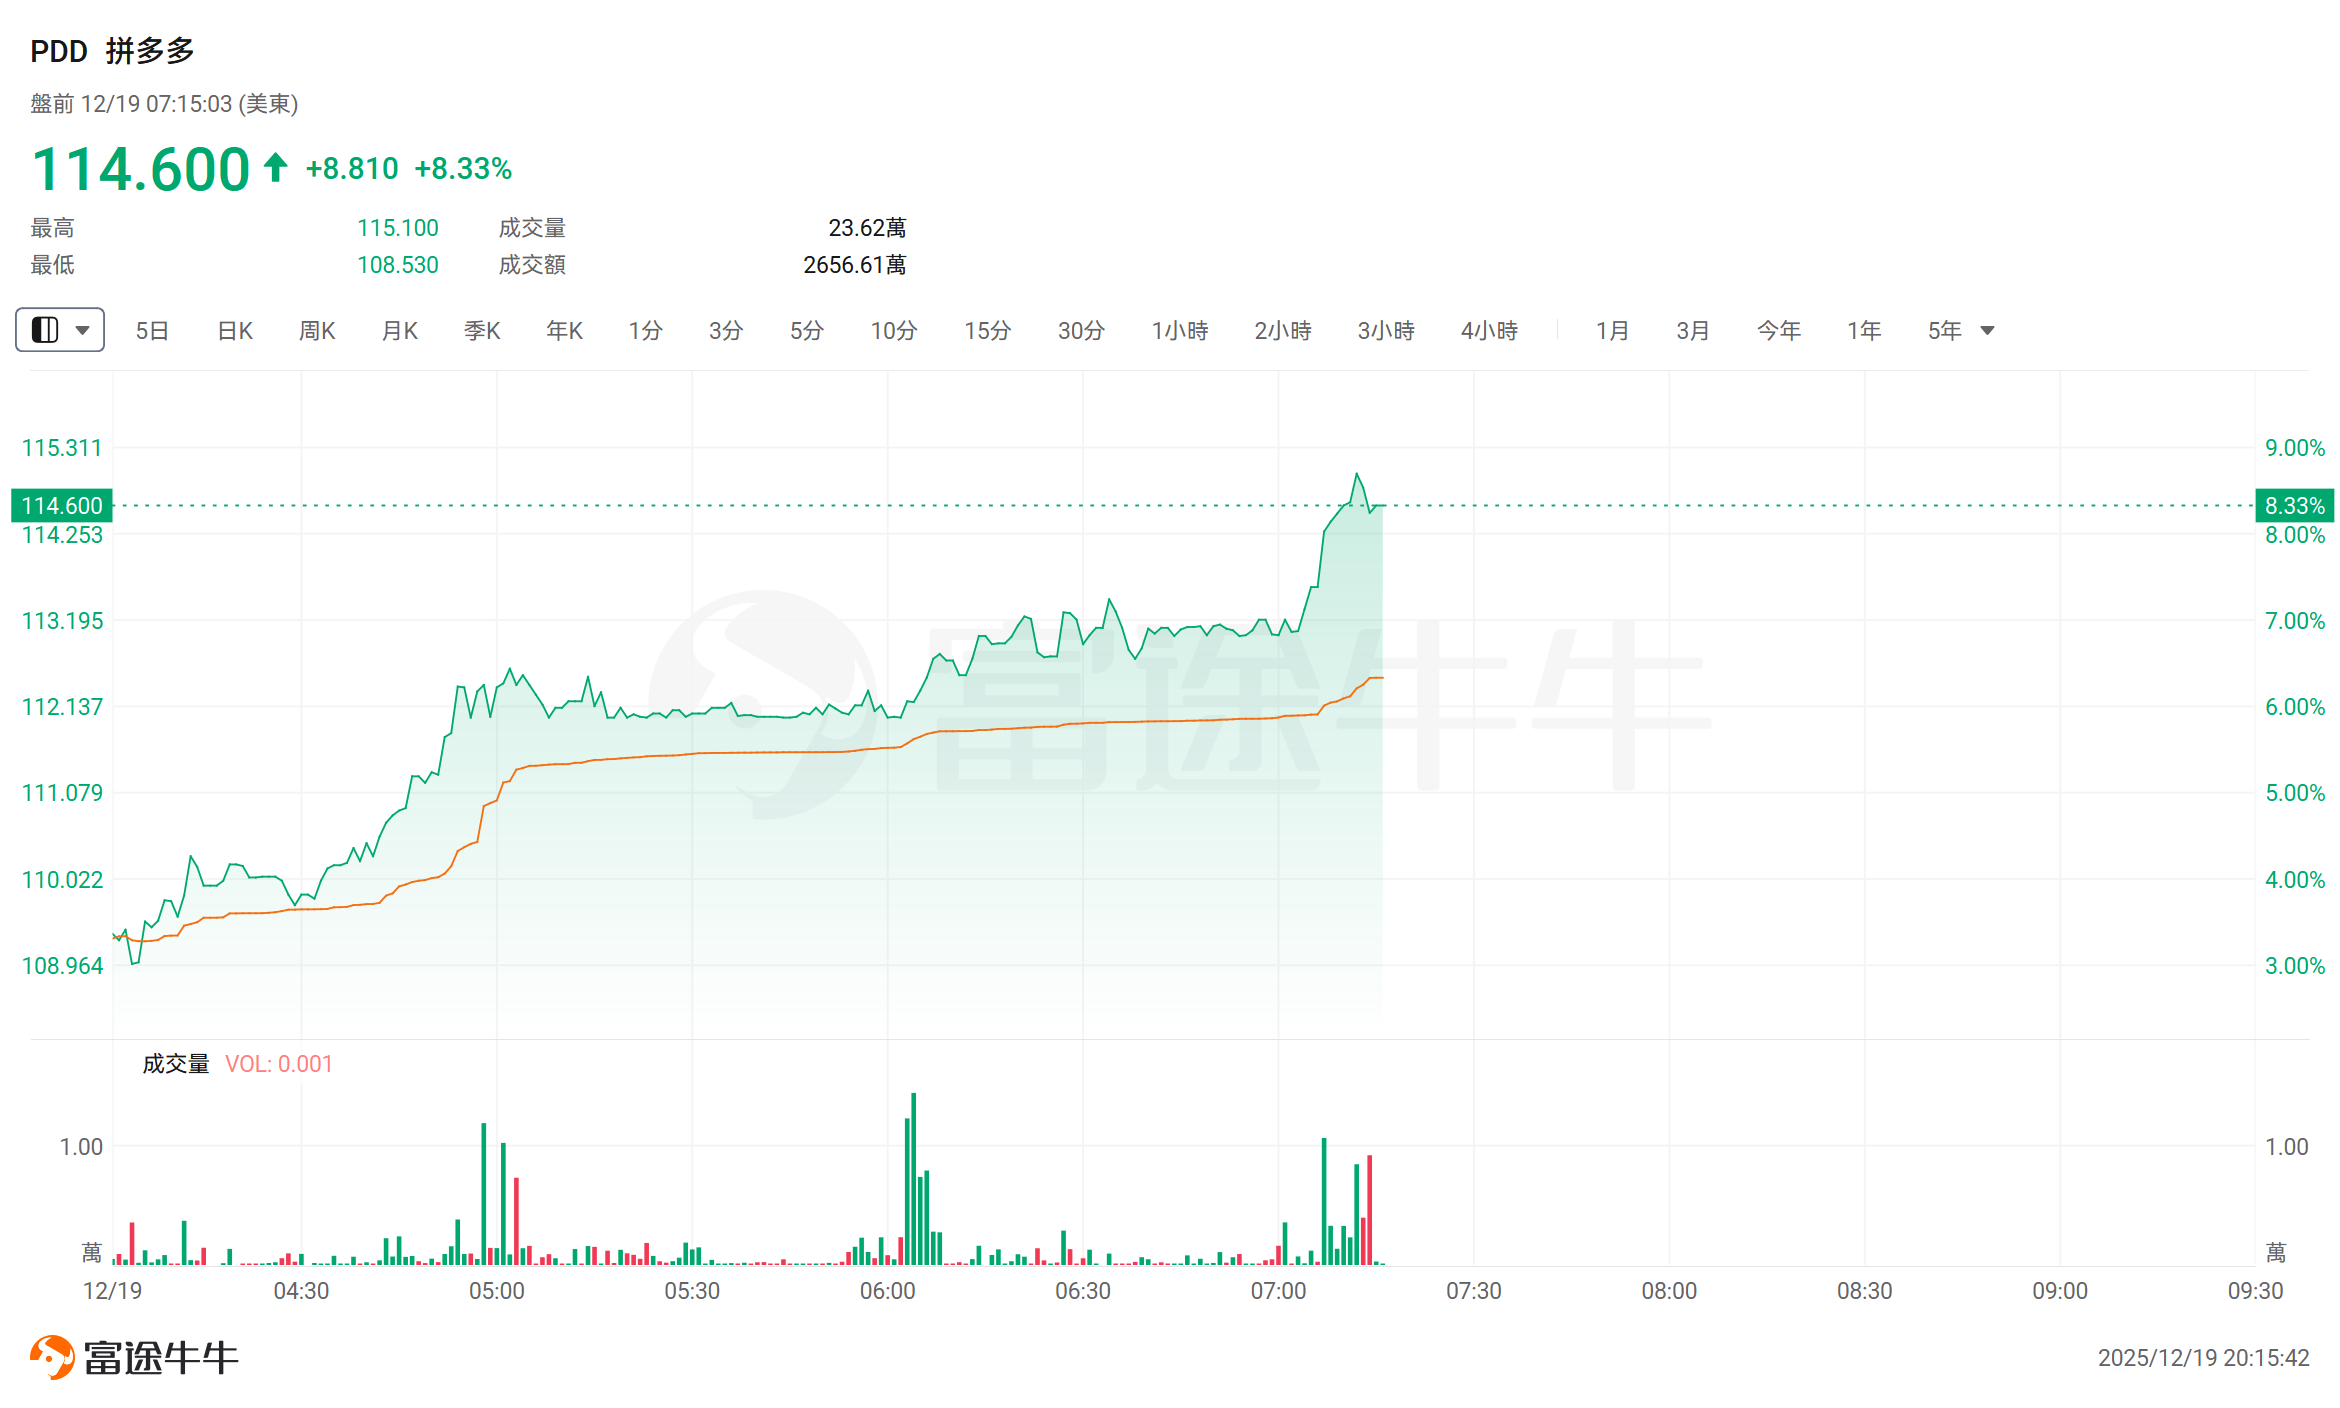Image resolution: width=2340 pixels, height=1408 pixels.
Task: Switch to the 5日 chart tab
Action: click(152, 331)
